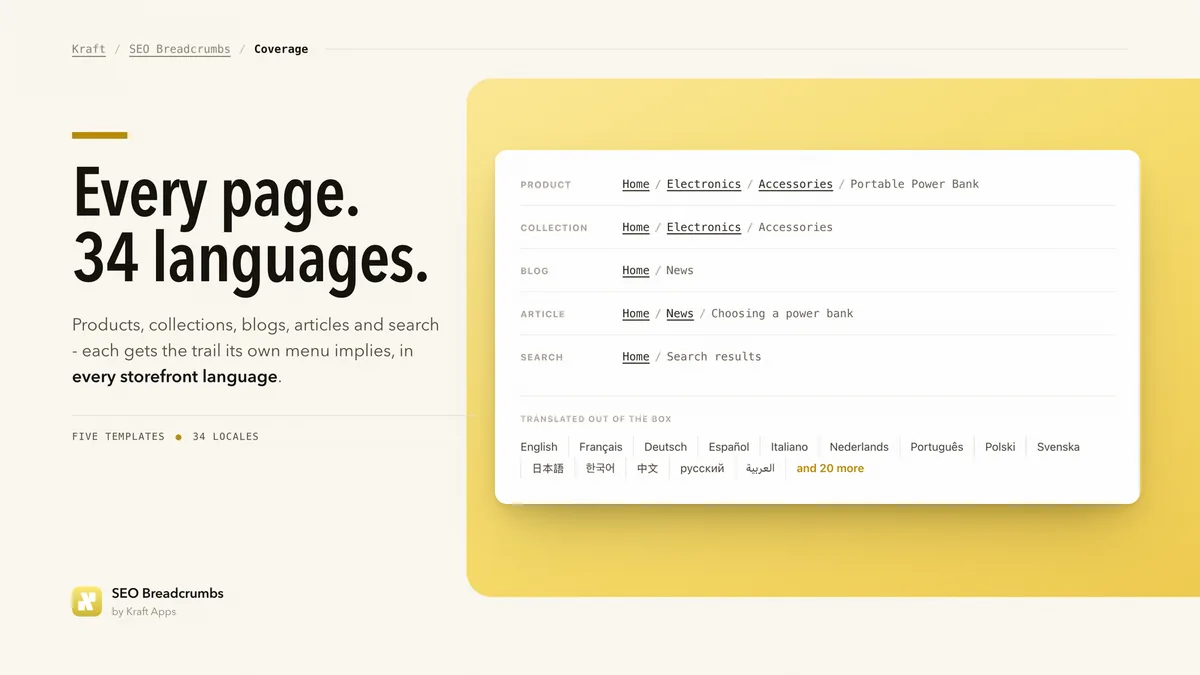
Task: Select Choosing a power bank text
Action: [x=783, y=313]
